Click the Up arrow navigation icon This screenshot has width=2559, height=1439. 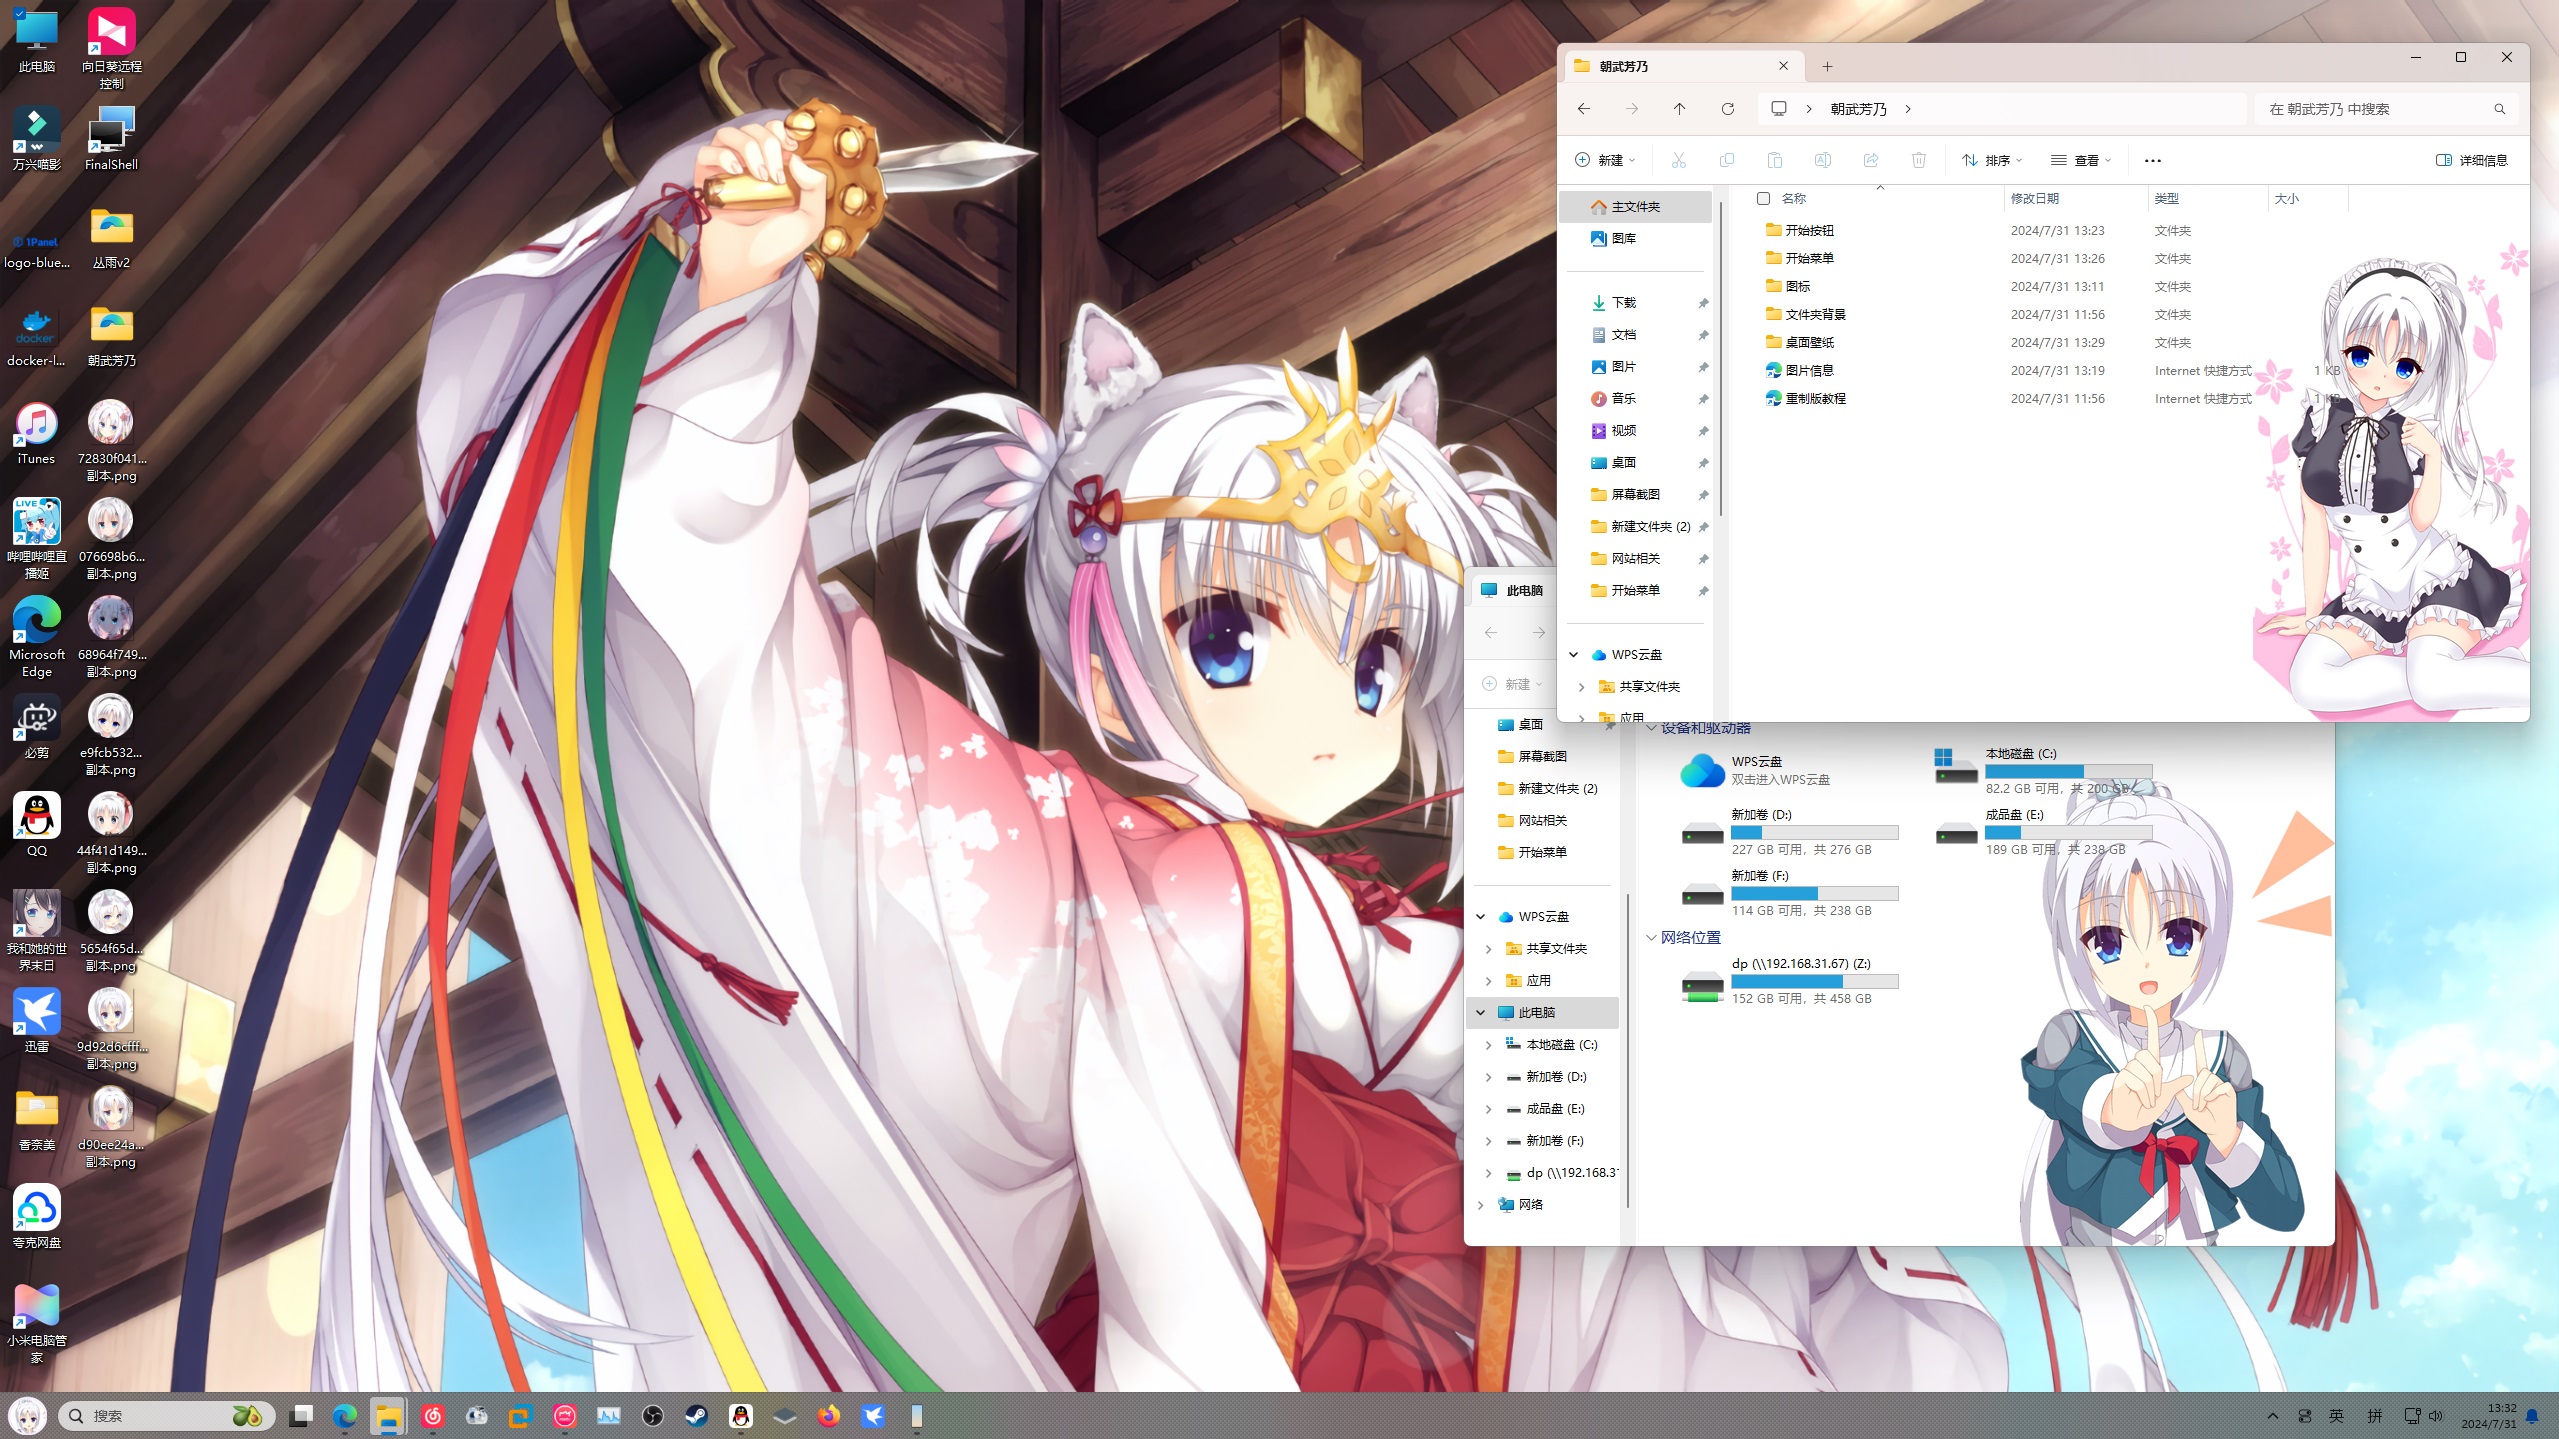click(1679, 109)
